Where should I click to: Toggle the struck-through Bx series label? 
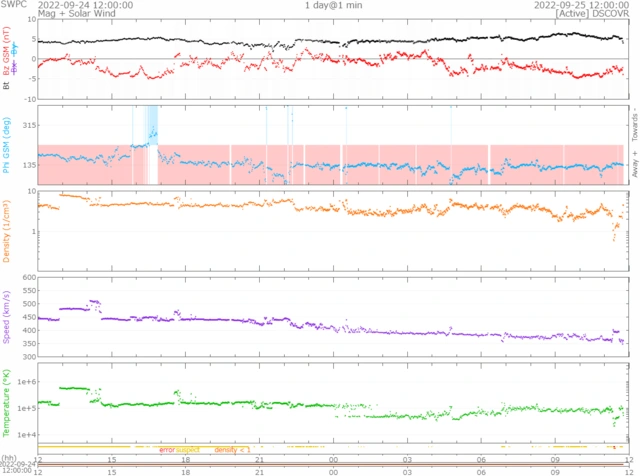coord(14,68)
